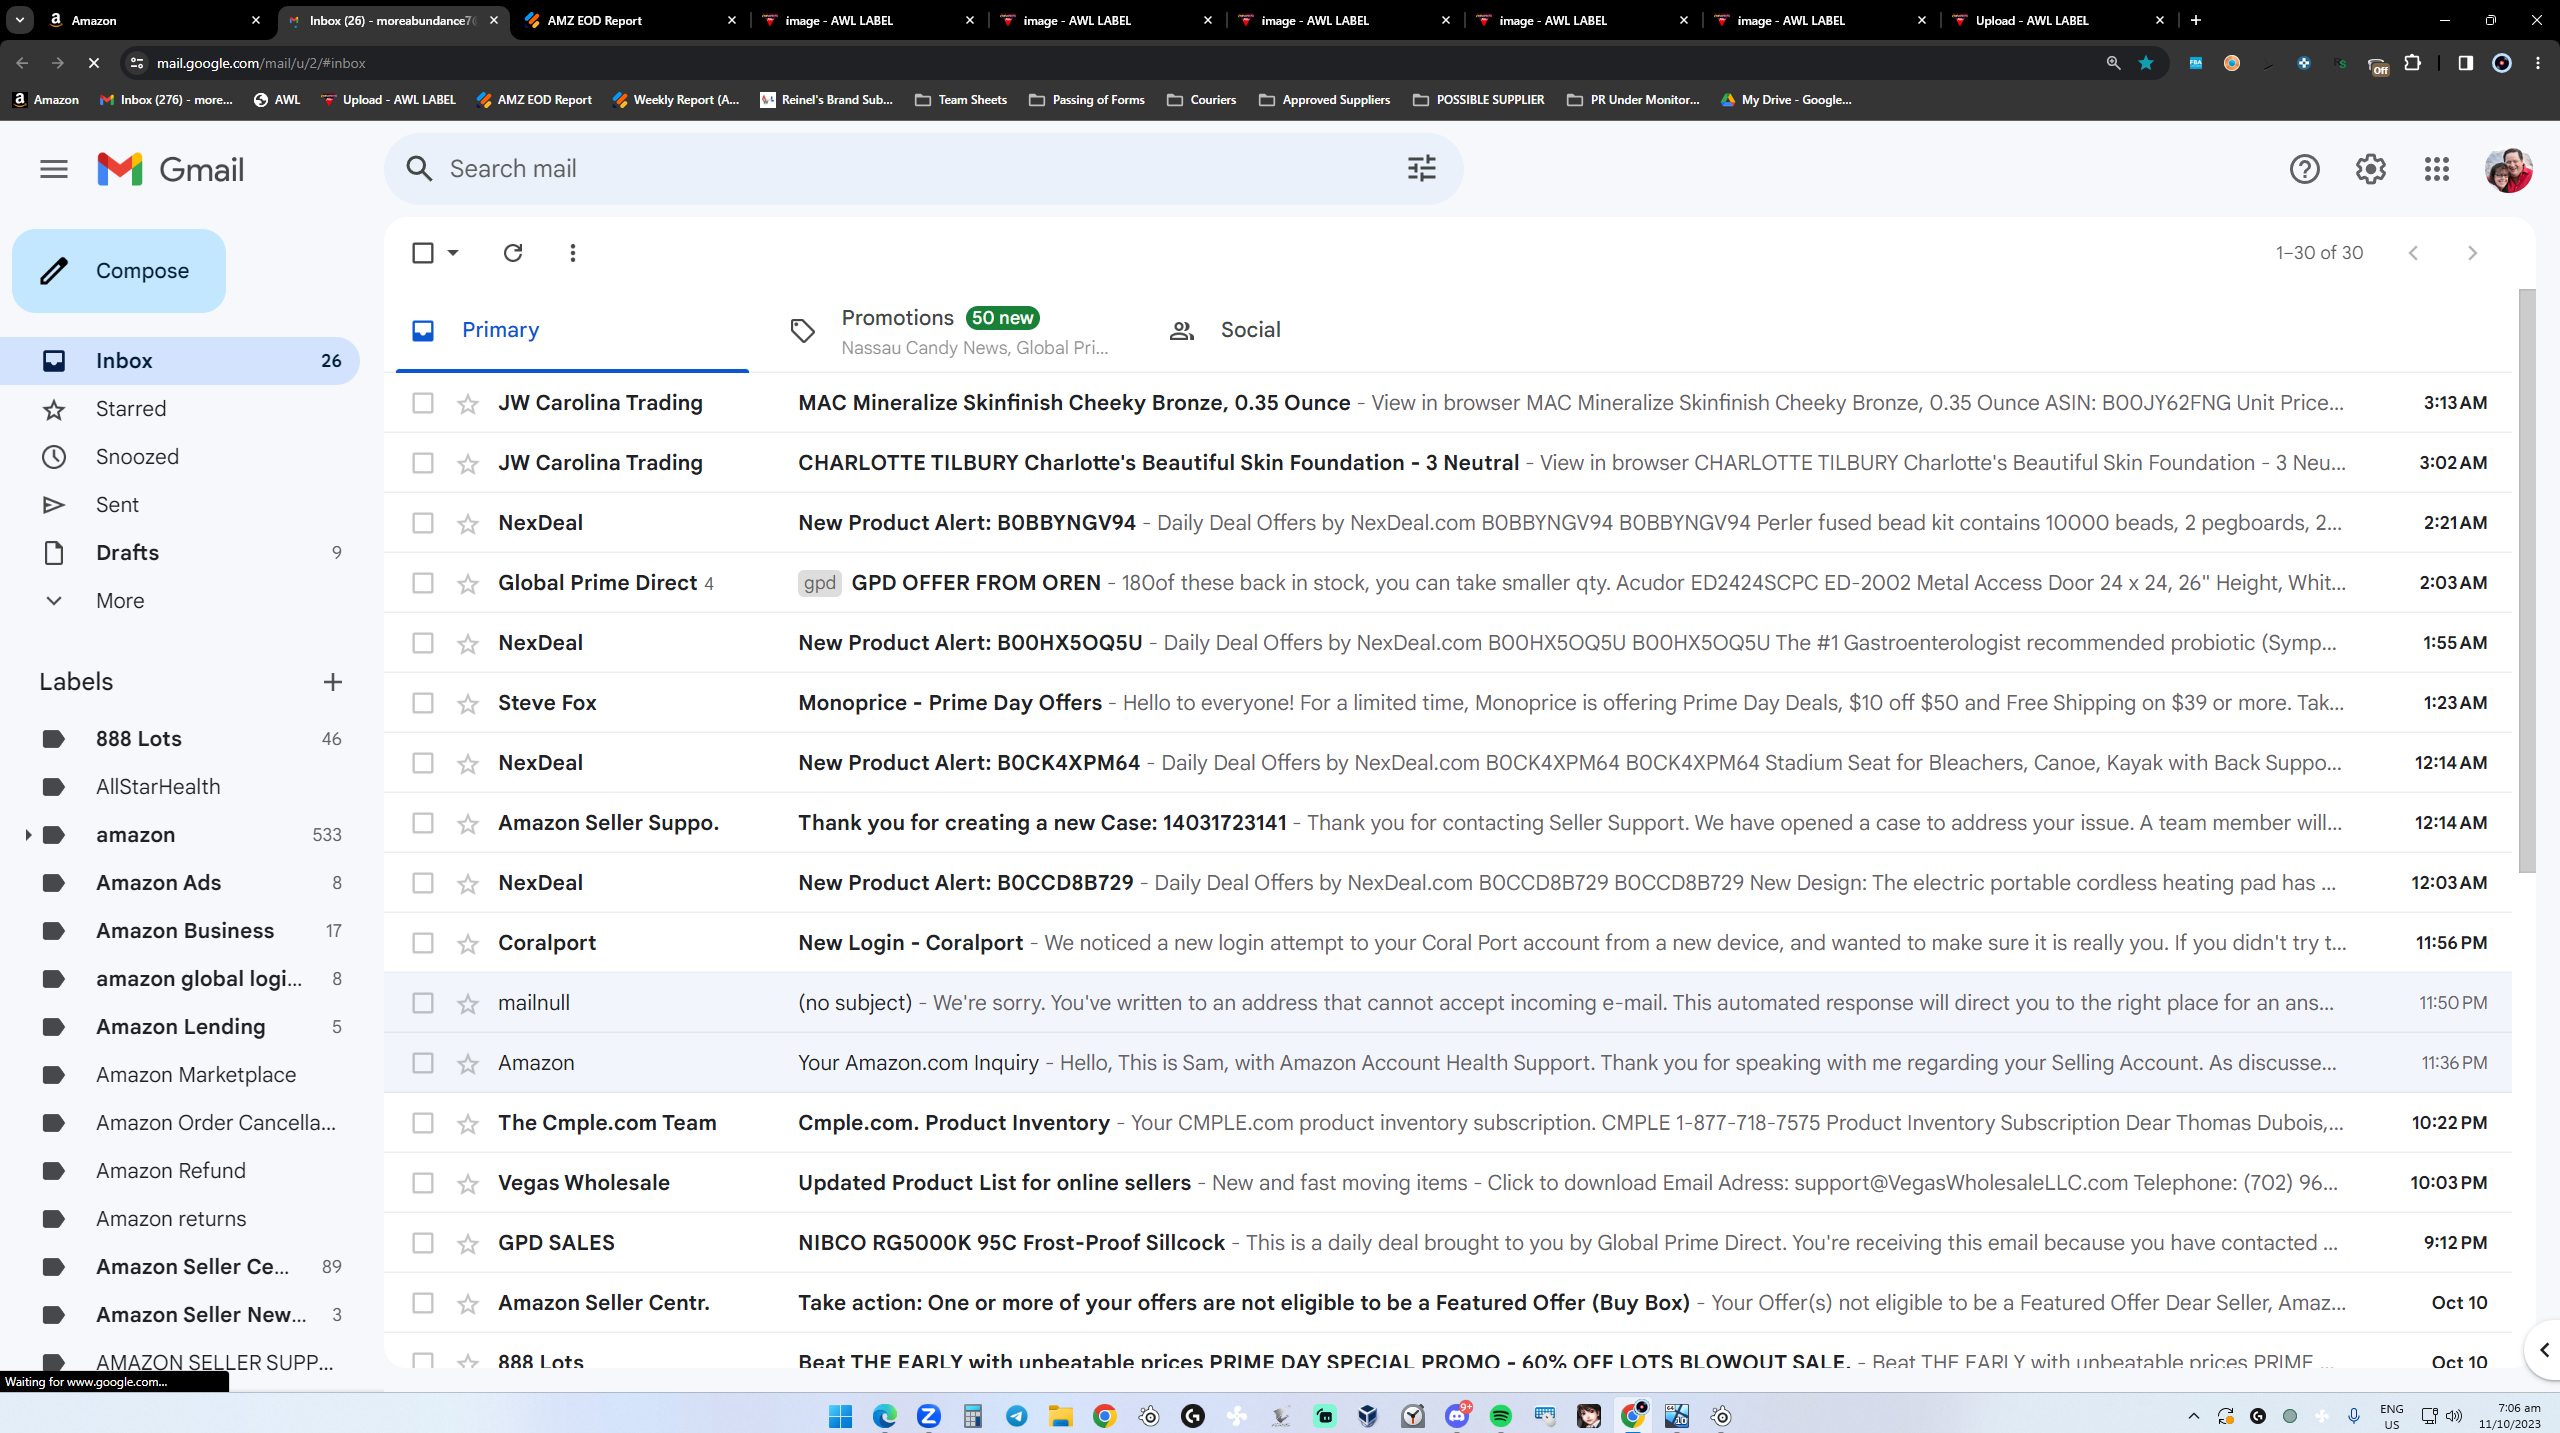This screenshot has height=1433, width=2560.
Task: Open Chrome Extensions puzzle icon
Action: pos(2412,63)
